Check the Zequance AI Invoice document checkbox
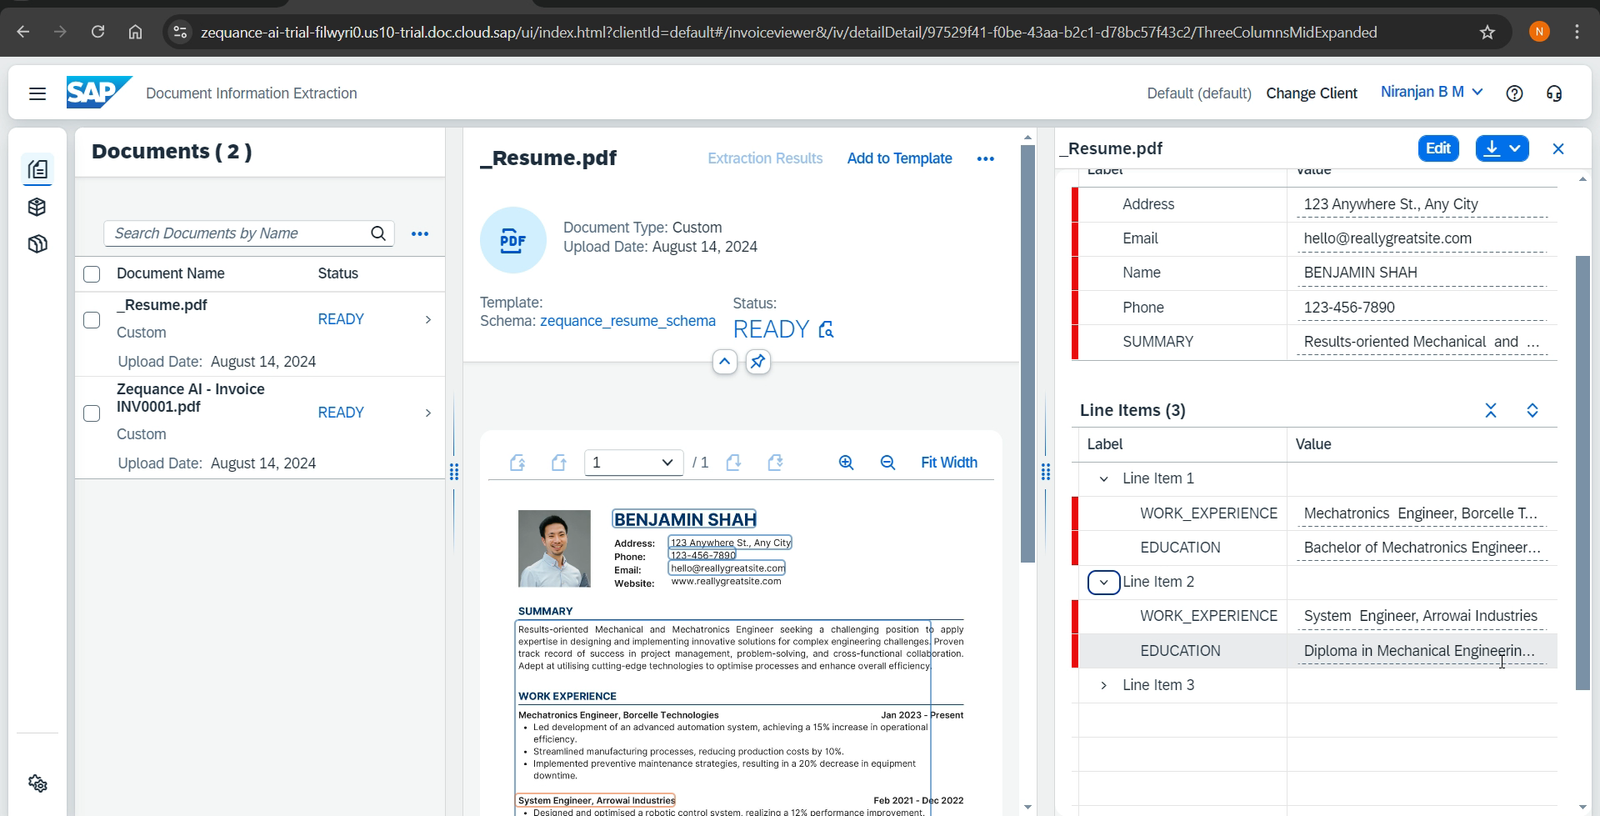The height and width of the screenshot is (816, 1600). pyautogui.click(x=92, y=413)
